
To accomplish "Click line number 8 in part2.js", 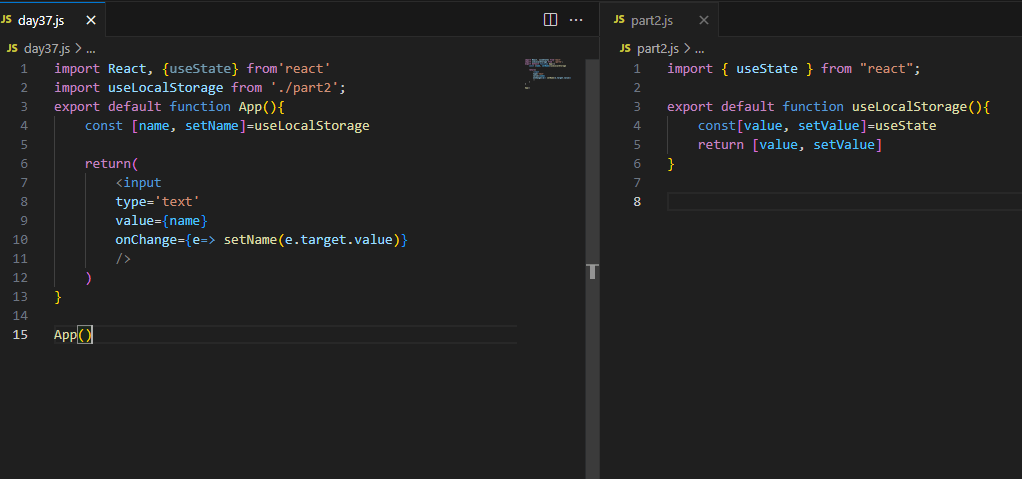I will pyautogui.click(x=637, y=202).
